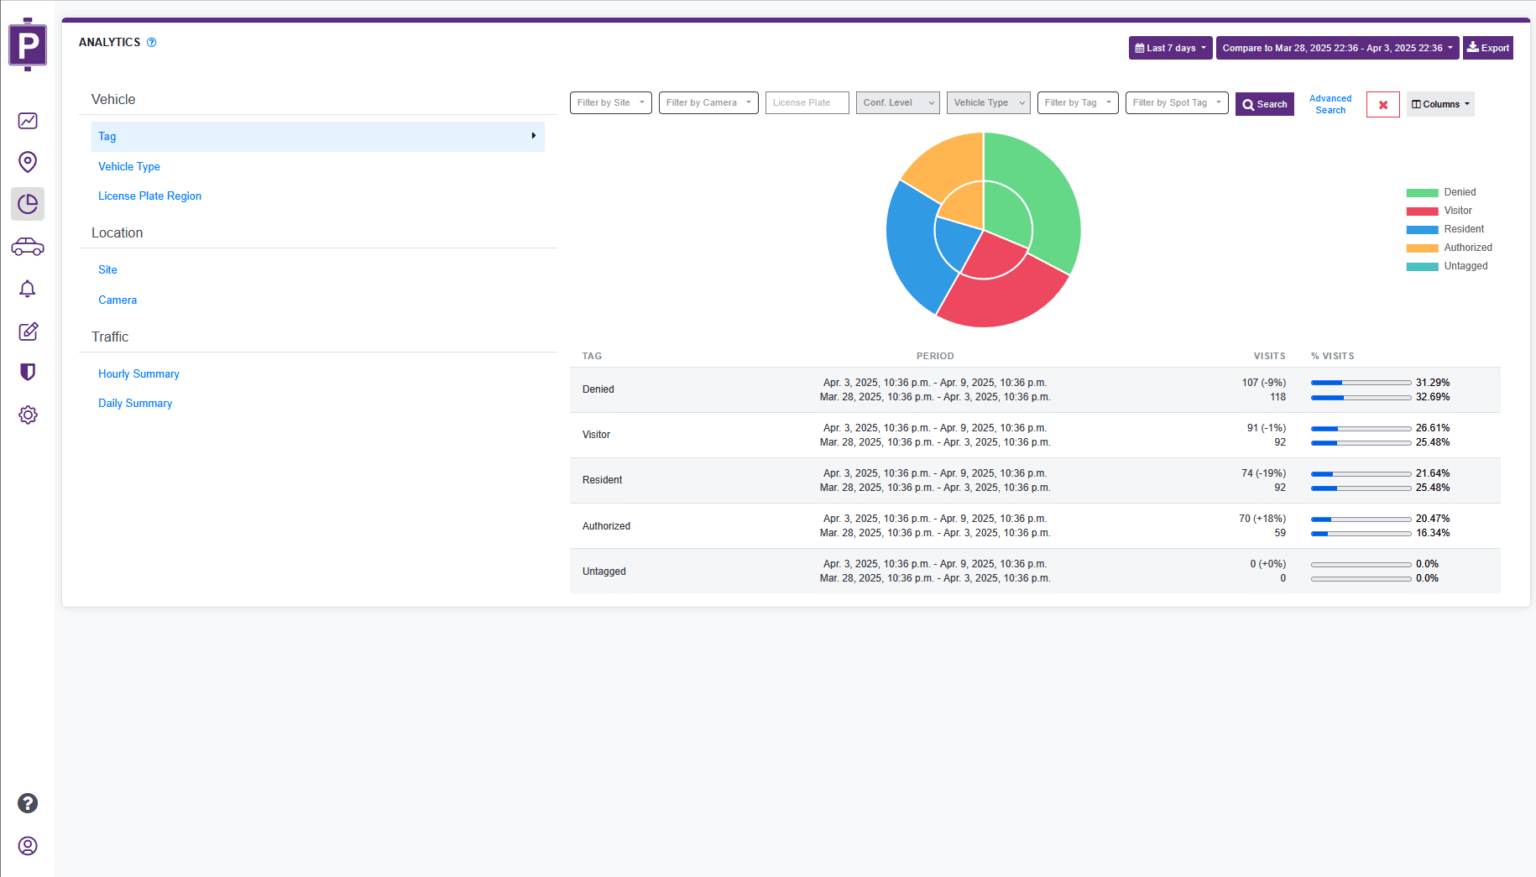Select the Tag report menu item
The width and height of the screenshot is (1536, 877).
coord(318,136)
